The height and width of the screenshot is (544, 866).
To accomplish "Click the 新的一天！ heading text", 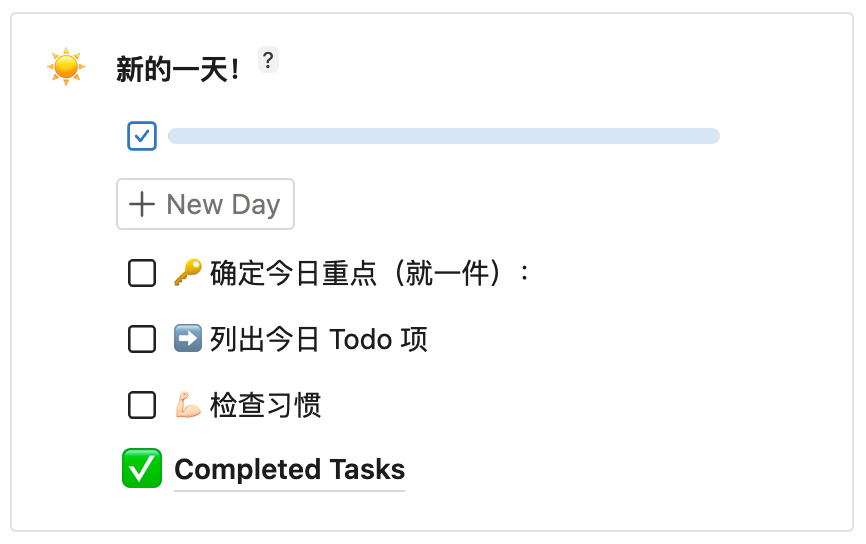I will click(x=177, y=69).
